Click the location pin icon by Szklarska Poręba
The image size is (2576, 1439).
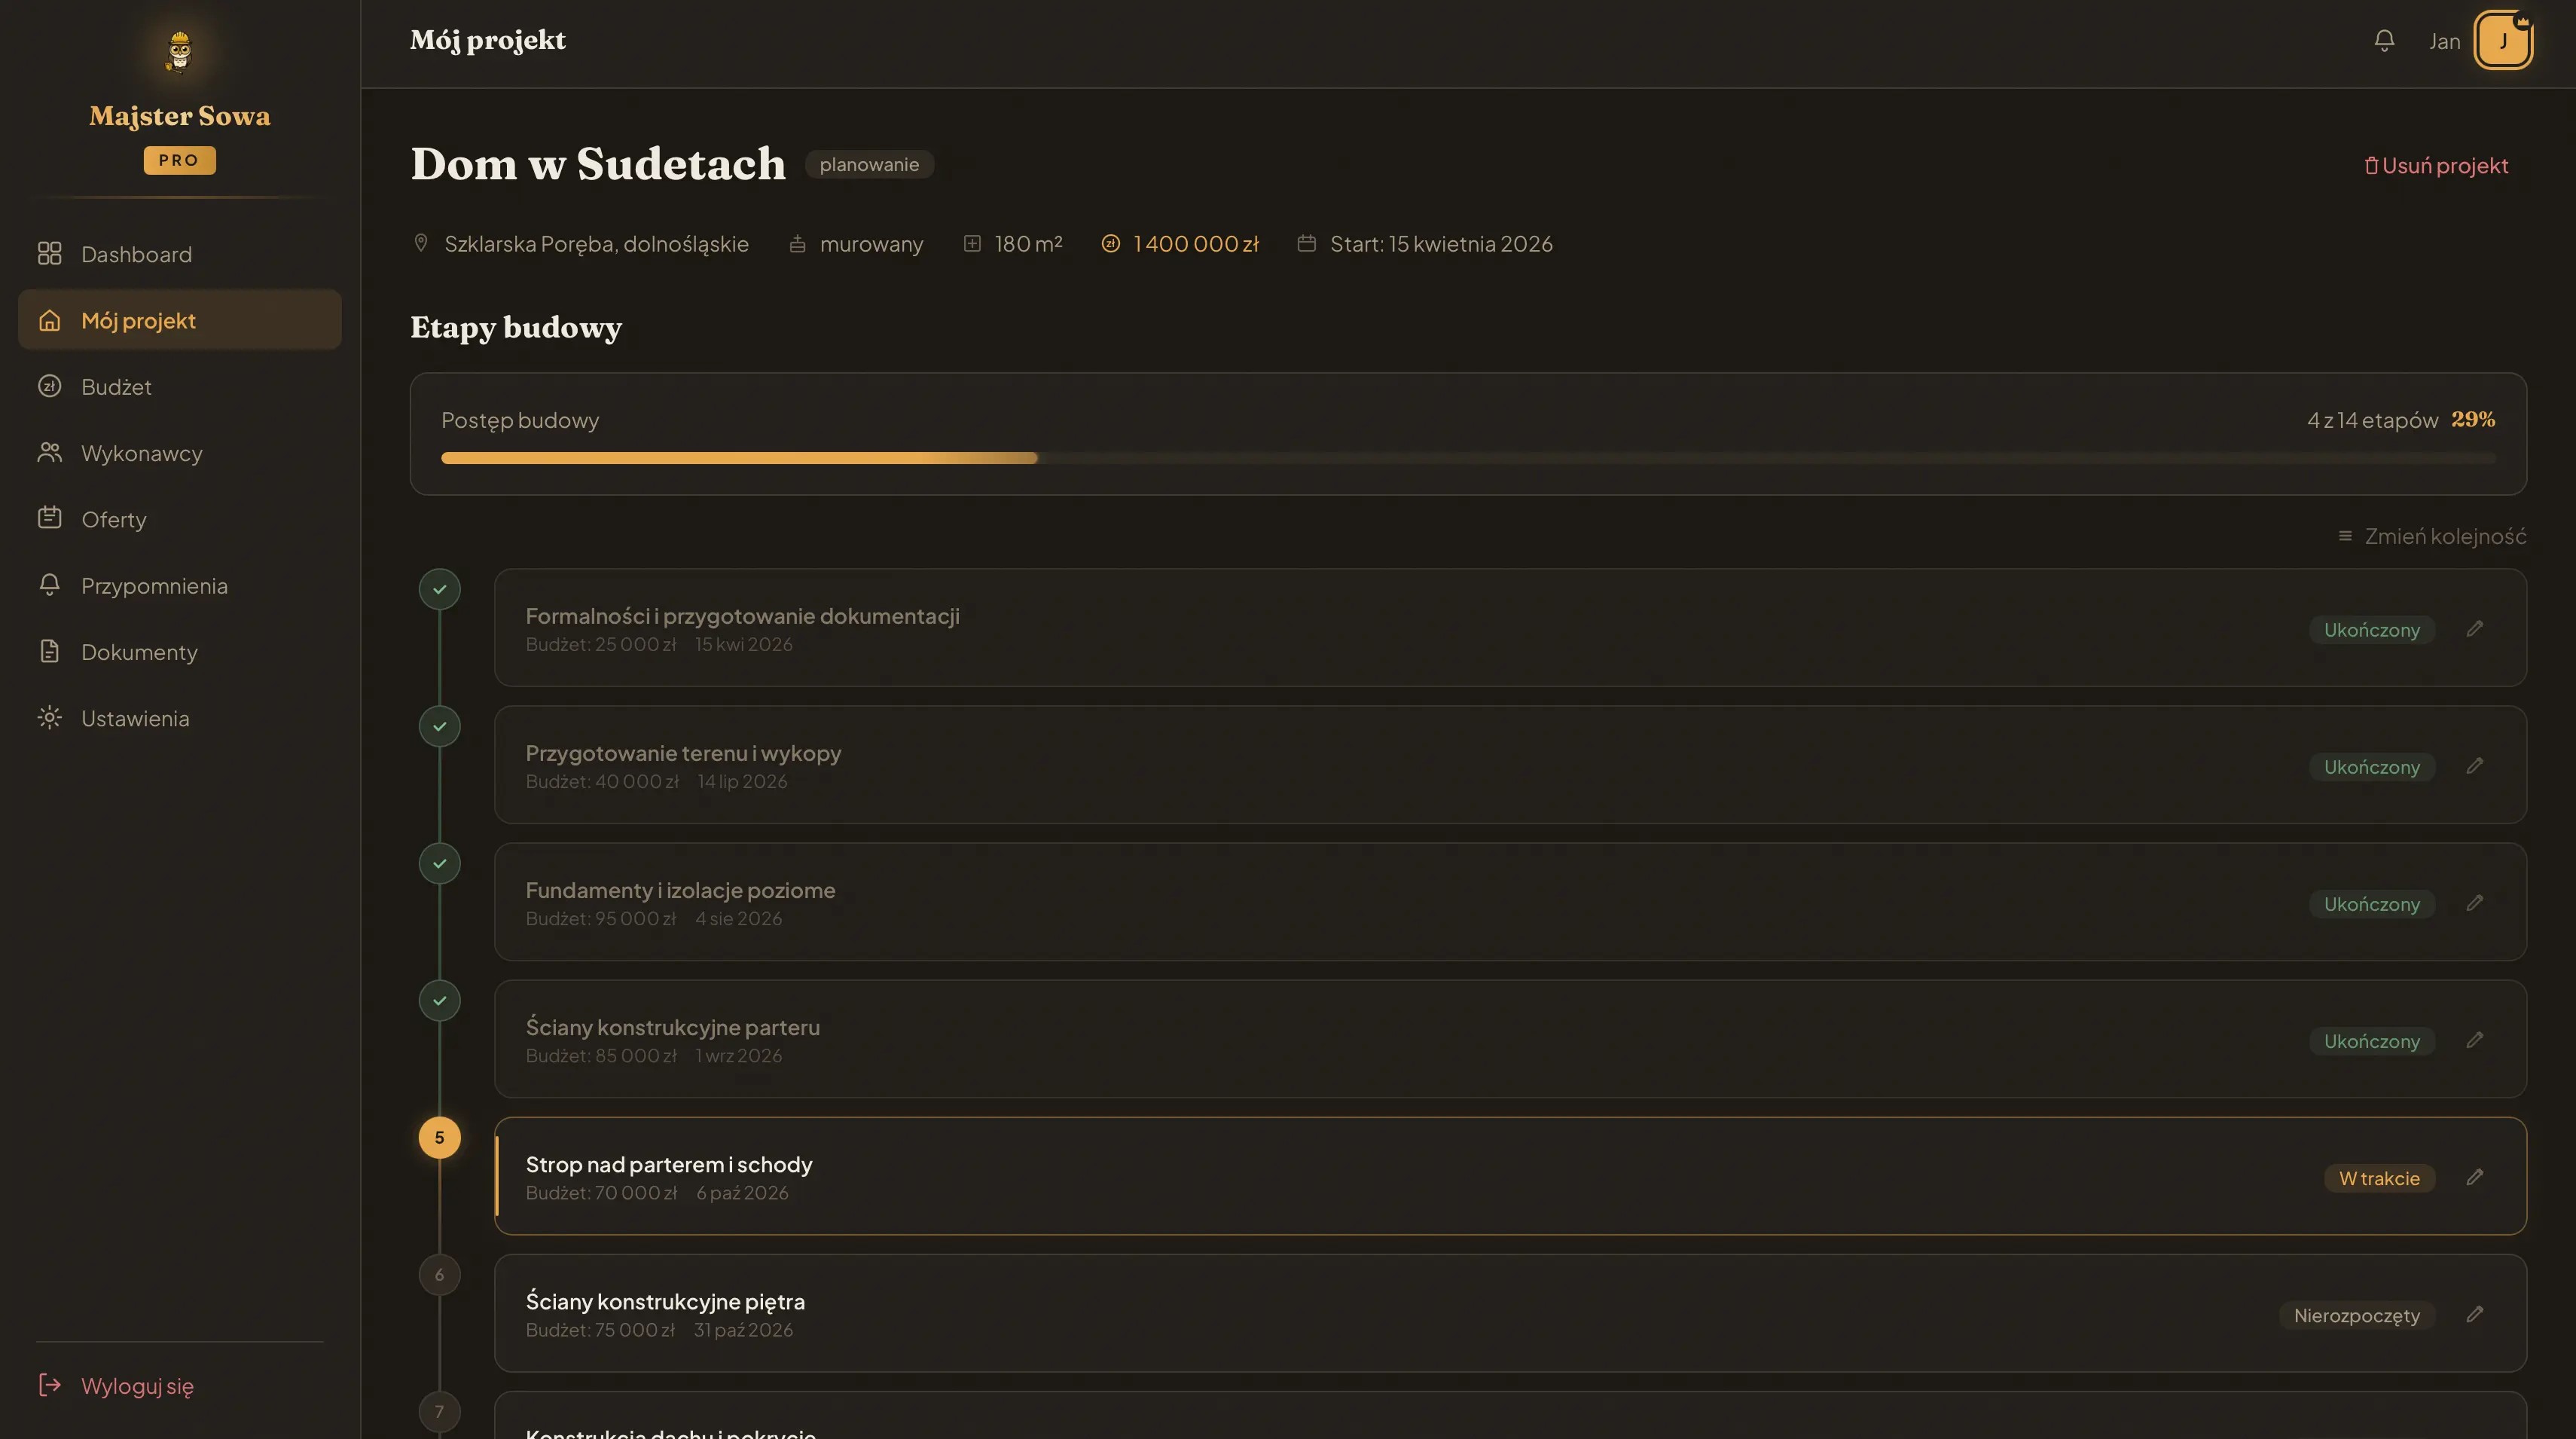421,243
